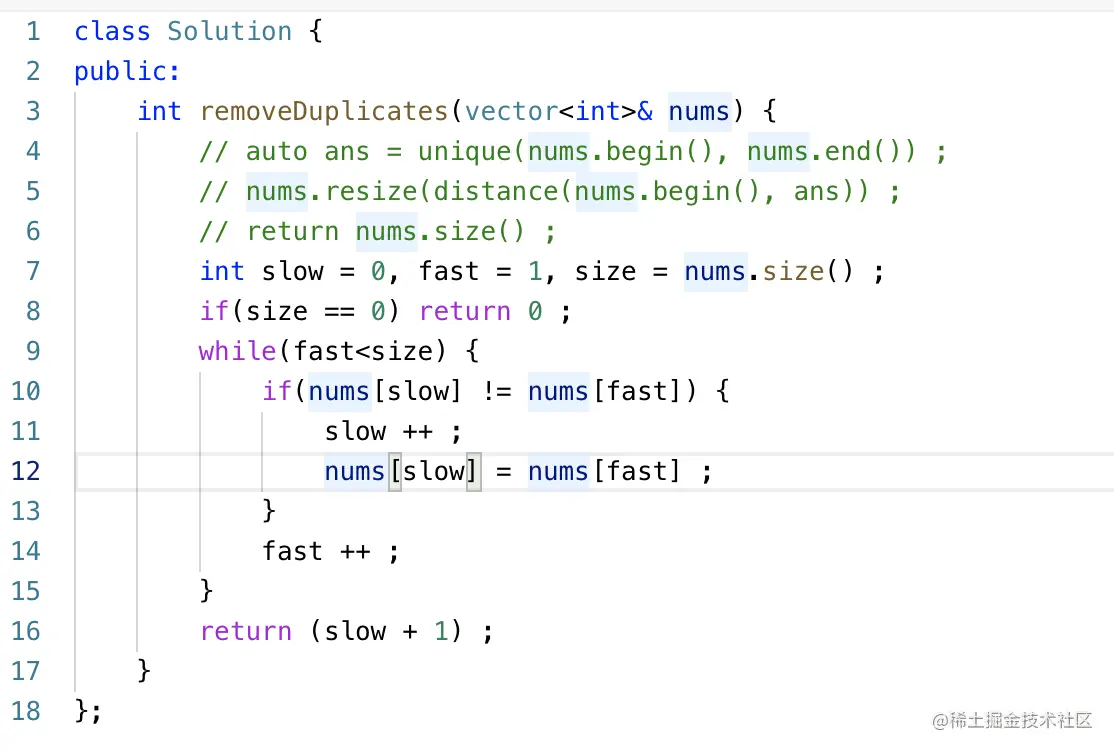Click 'fast = 1' on line 7
Viewport: 1114px width, 752px height.
pos(480,271)
